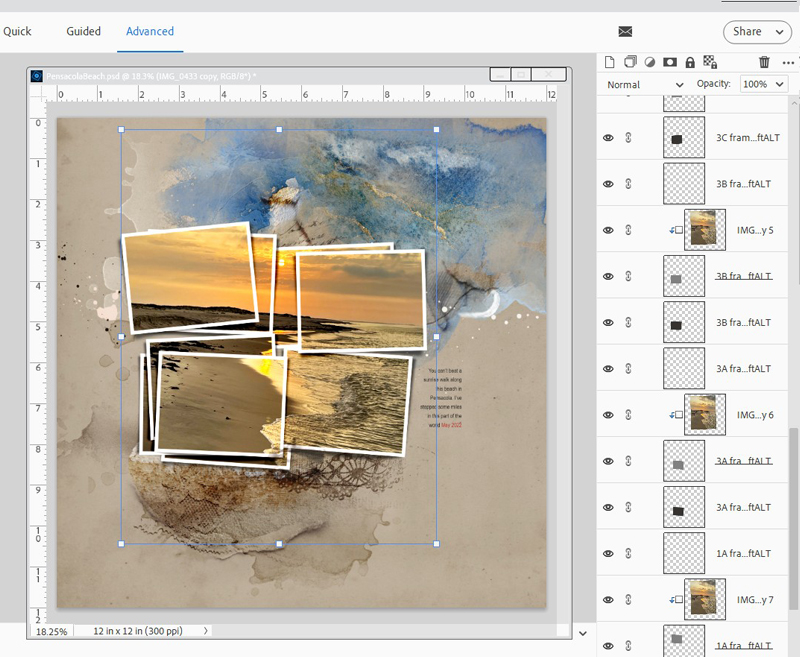Select the Advanced mode tab
The image size is (800, 657).
click(150, 32)
